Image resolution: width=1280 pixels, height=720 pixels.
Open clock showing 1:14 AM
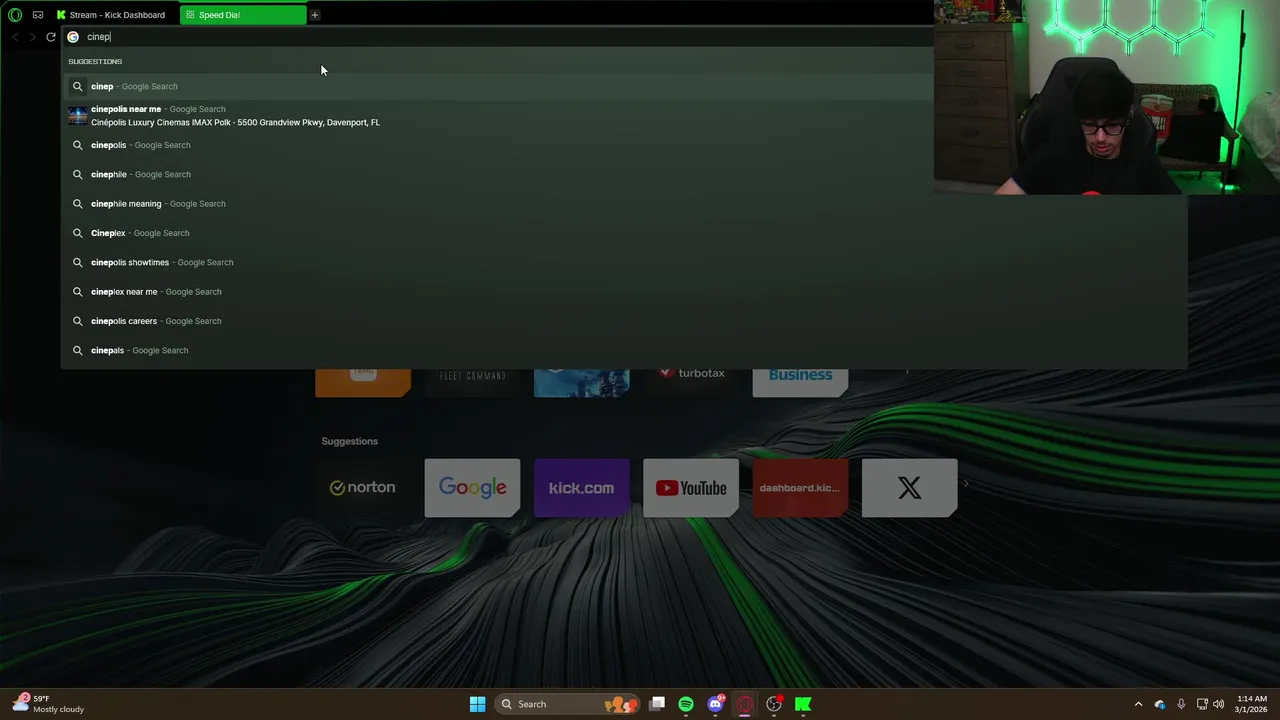[1251, 704]
